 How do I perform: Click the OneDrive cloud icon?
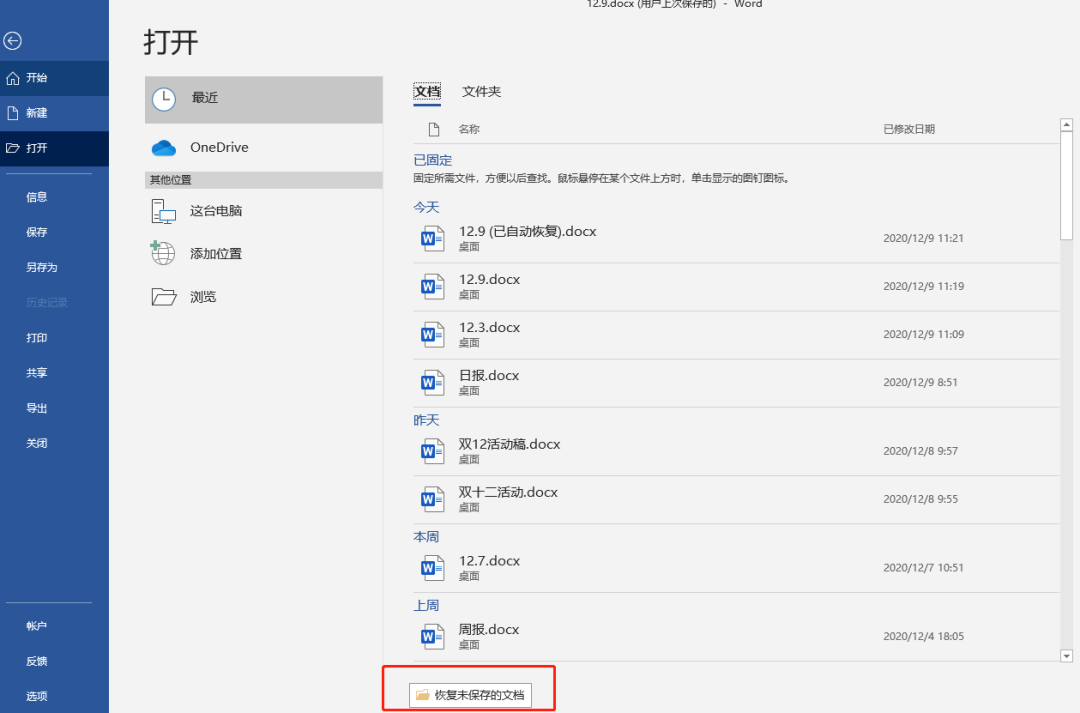(164, 148)
